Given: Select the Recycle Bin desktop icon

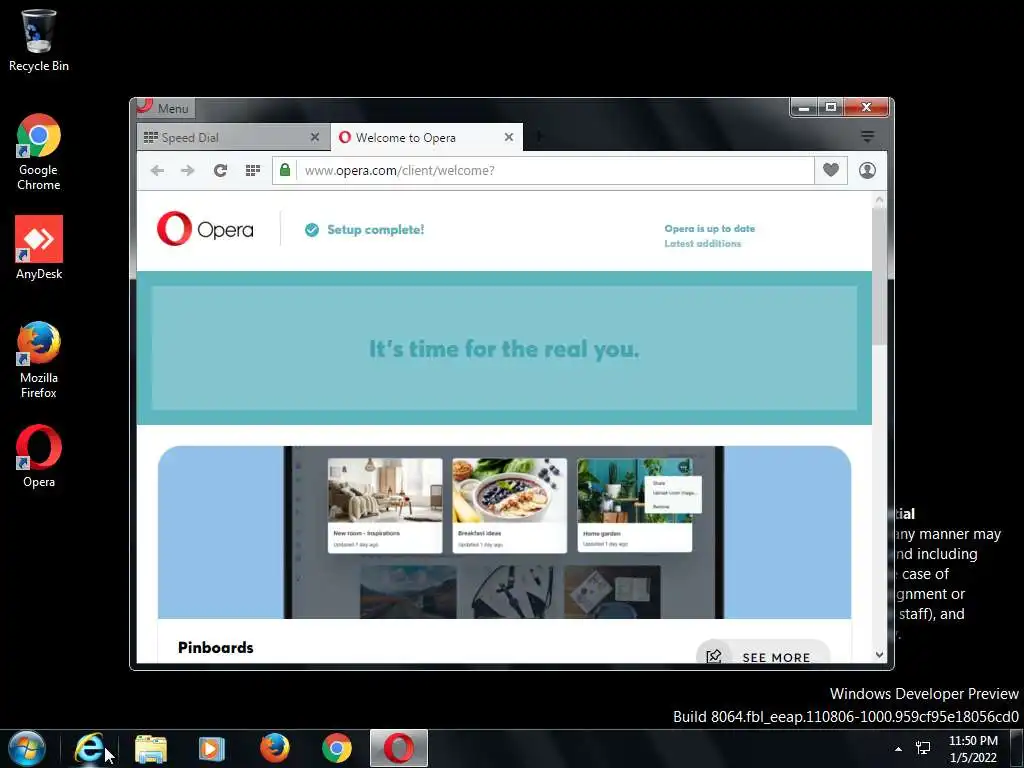Looking at the screenshot, I should [x=39, y=40].
